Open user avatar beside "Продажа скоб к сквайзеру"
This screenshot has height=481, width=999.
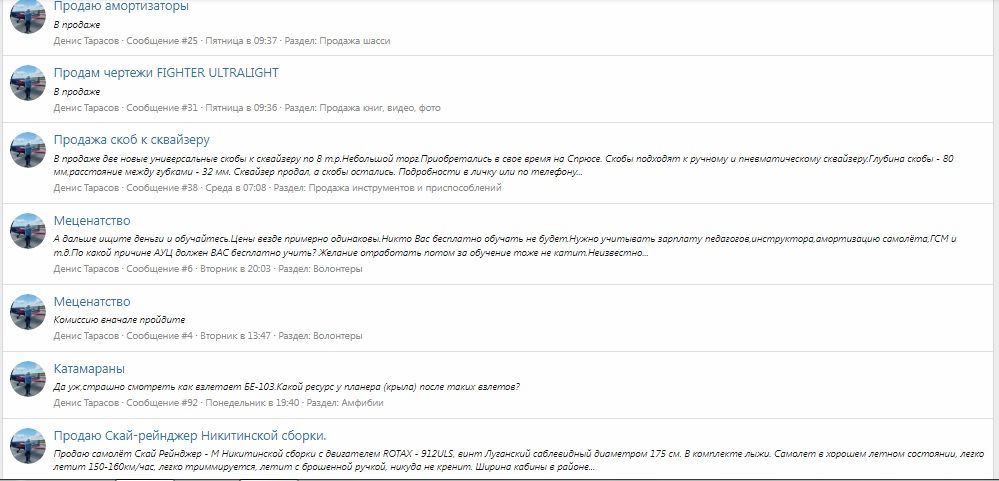(x=27, y=151)
